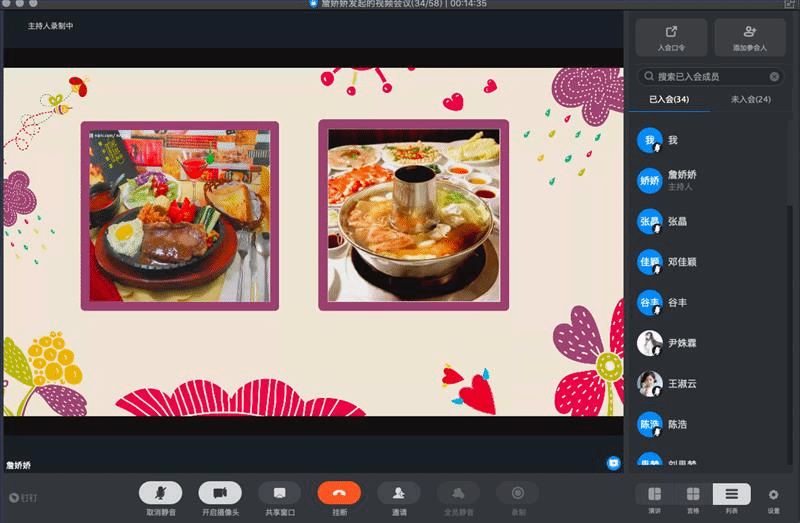
Task: Select host 詹娇娇 in participant list
Action: pos(682,180)
